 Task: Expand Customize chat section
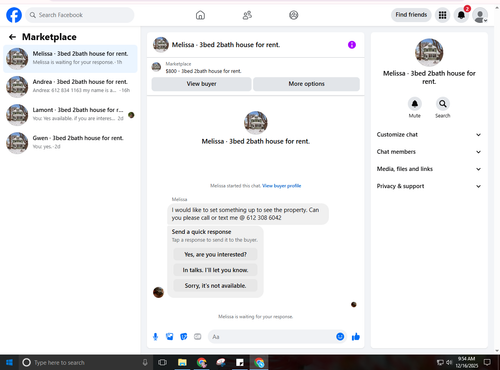coord(429,135)
